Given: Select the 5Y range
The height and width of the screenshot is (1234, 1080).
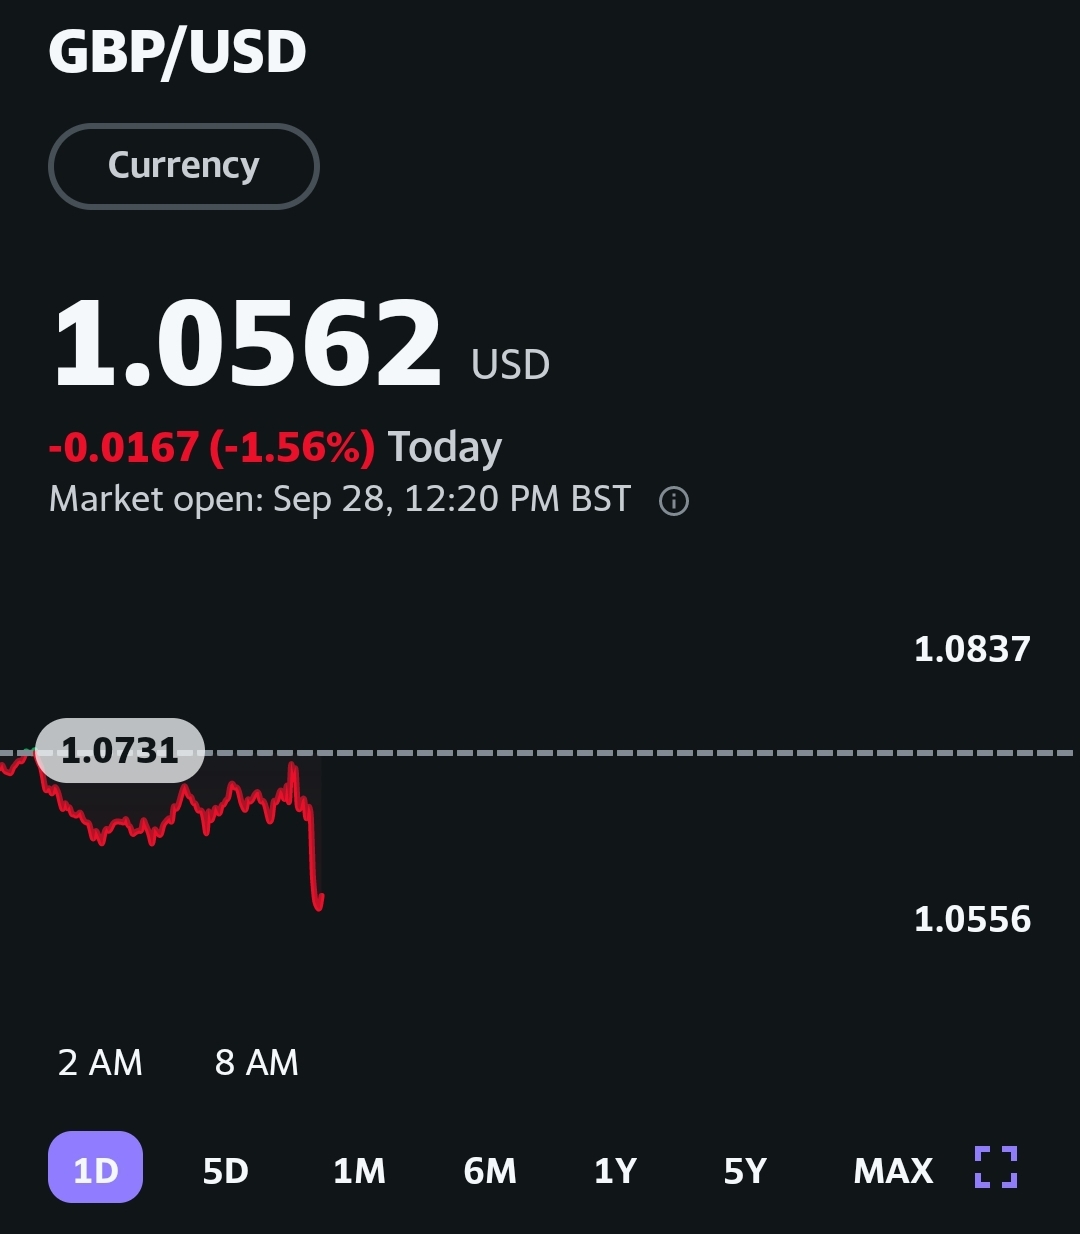Looking at the screenshot, I should 745,1170.
